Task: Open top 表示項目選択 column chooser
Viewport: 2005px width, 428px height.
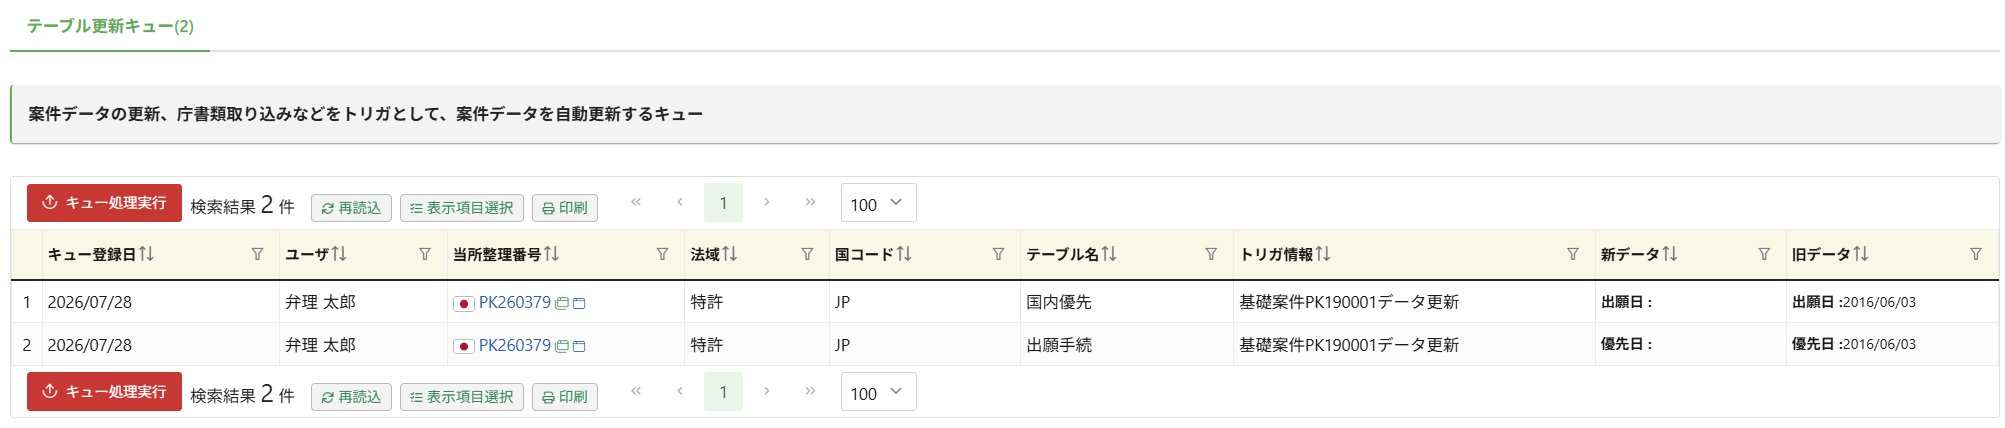Action: [x=462, y=208]
